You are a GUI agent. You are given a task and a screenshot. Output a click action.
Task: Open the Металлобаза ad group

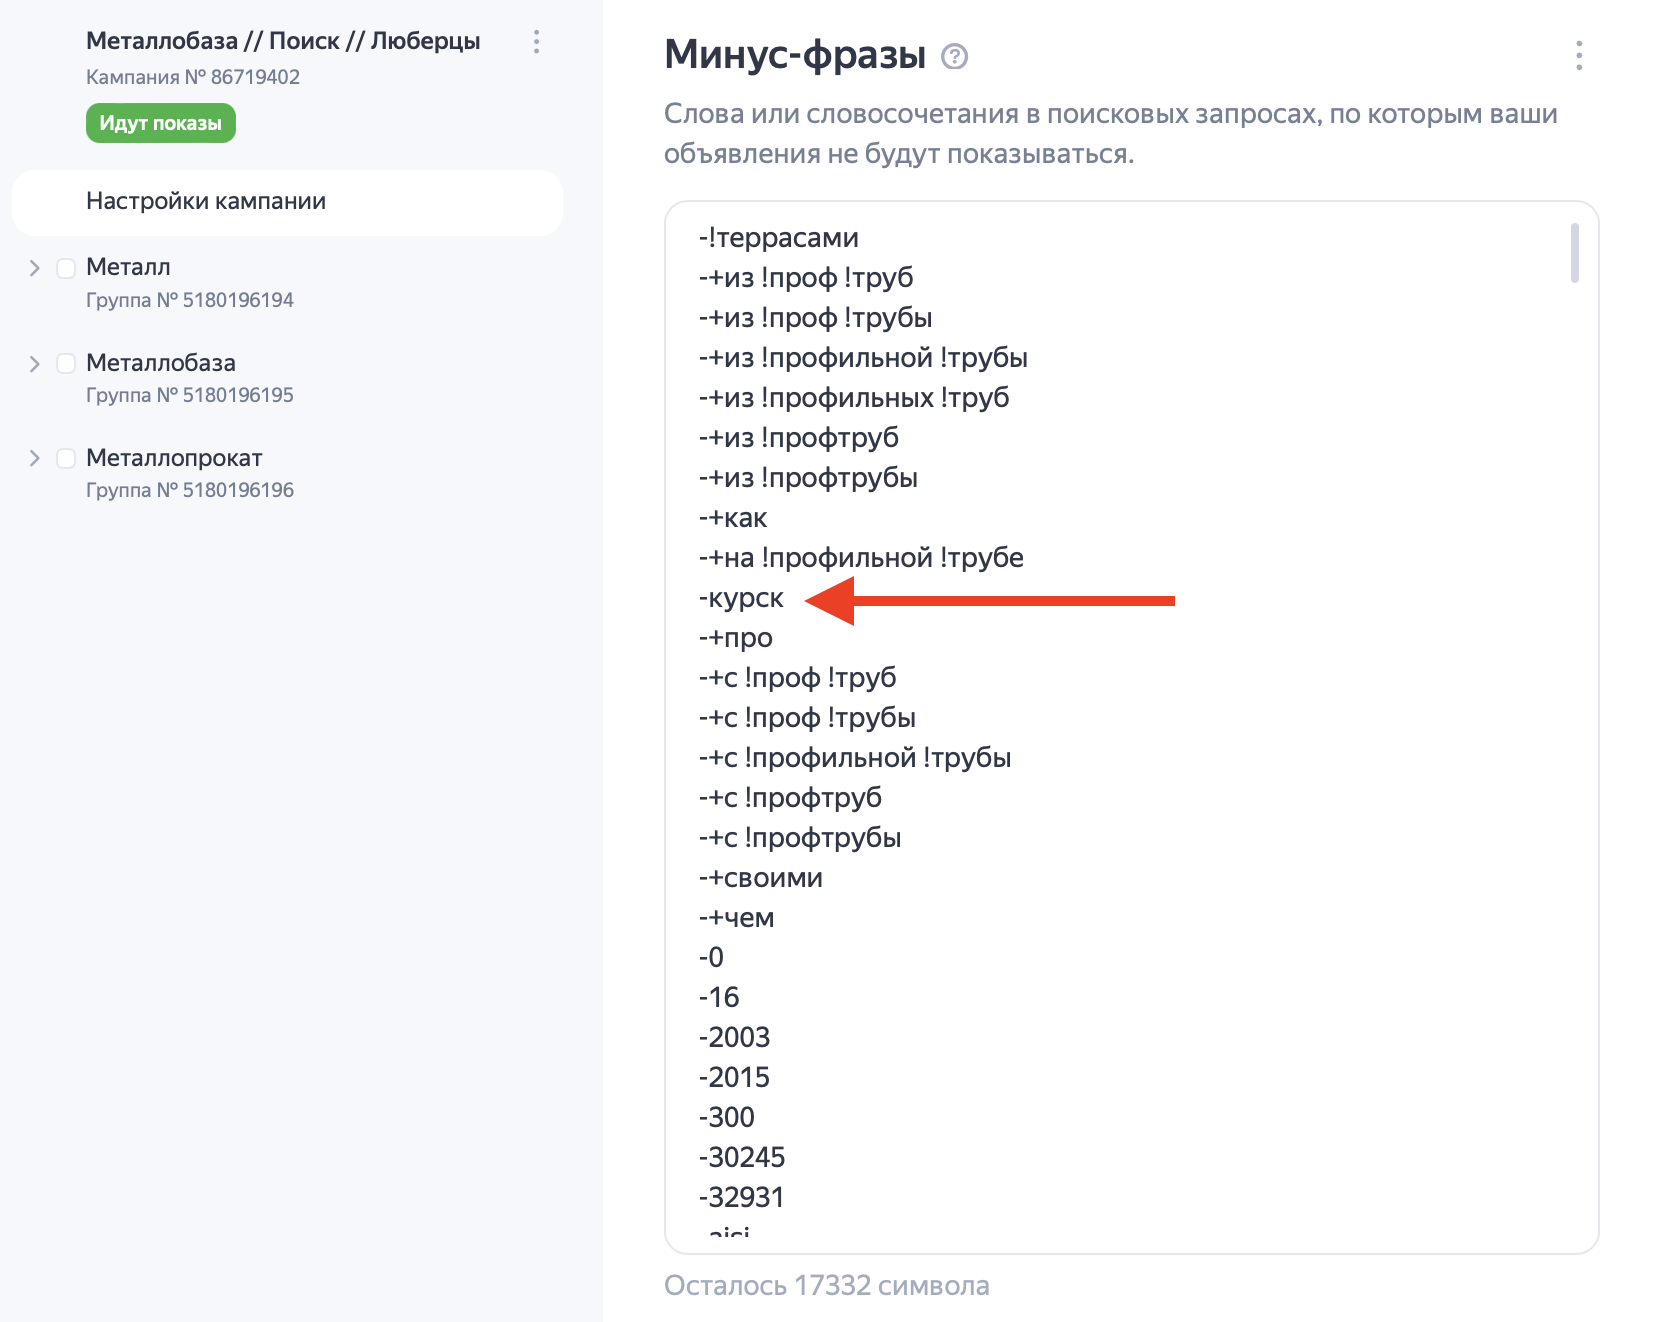(x=161, y=362)
